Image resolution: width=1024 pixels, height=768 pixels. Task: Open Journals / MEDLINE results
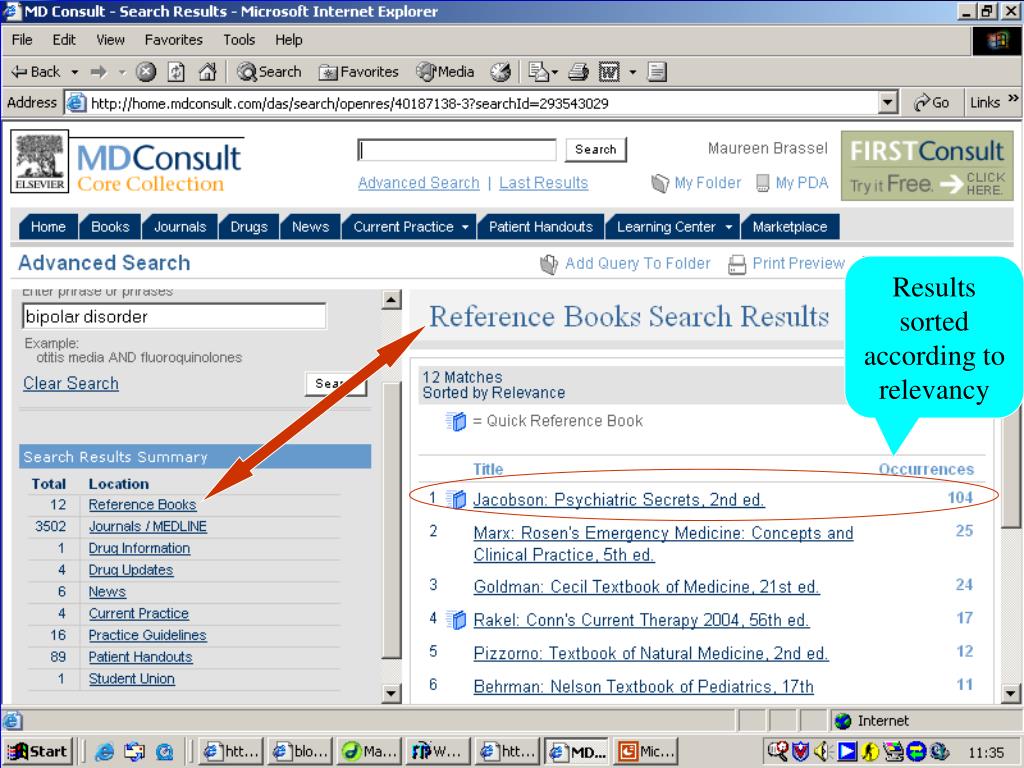148,526
